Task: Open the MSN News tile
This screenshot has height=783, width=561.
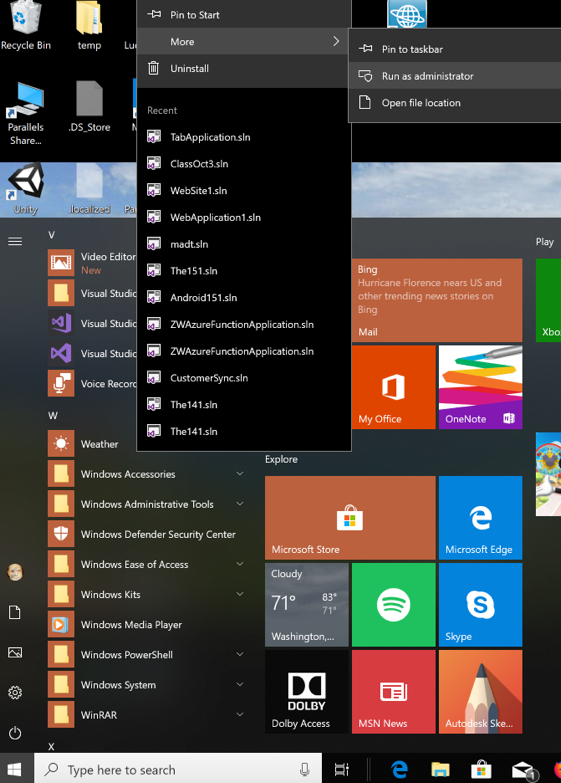Action: click(x=394, y=692)
